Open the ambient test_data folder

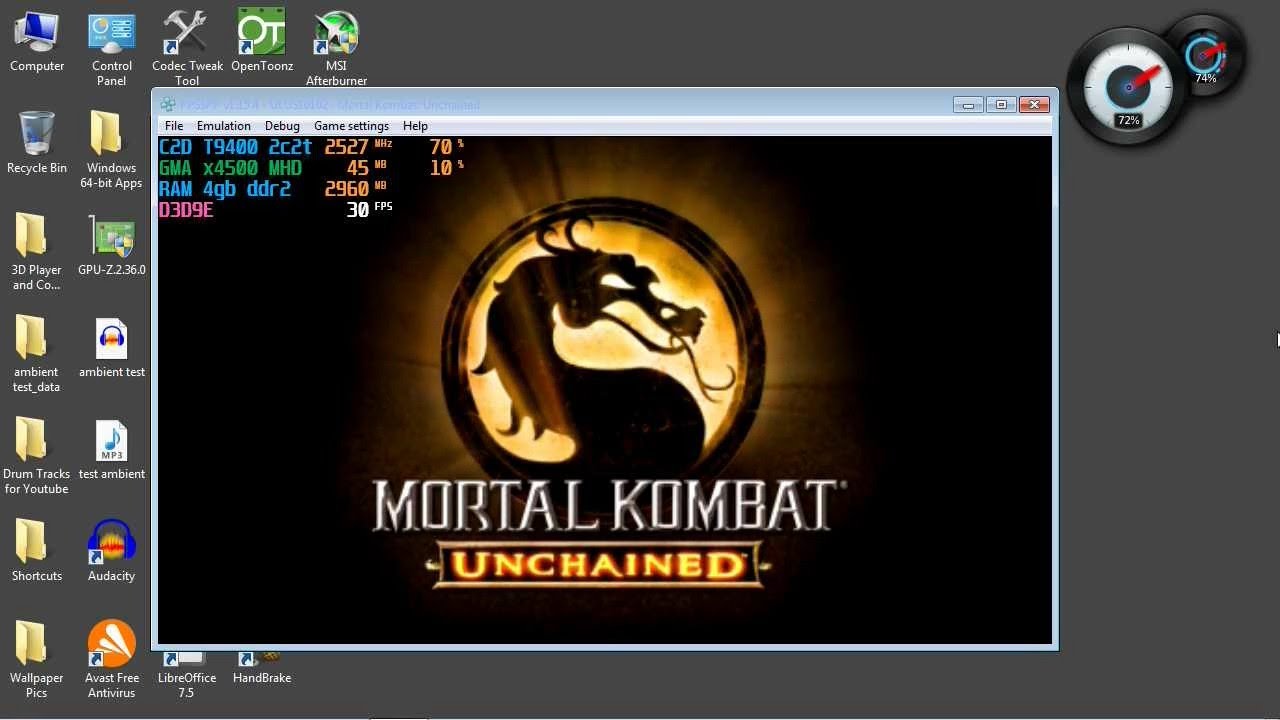pos(37,354)
